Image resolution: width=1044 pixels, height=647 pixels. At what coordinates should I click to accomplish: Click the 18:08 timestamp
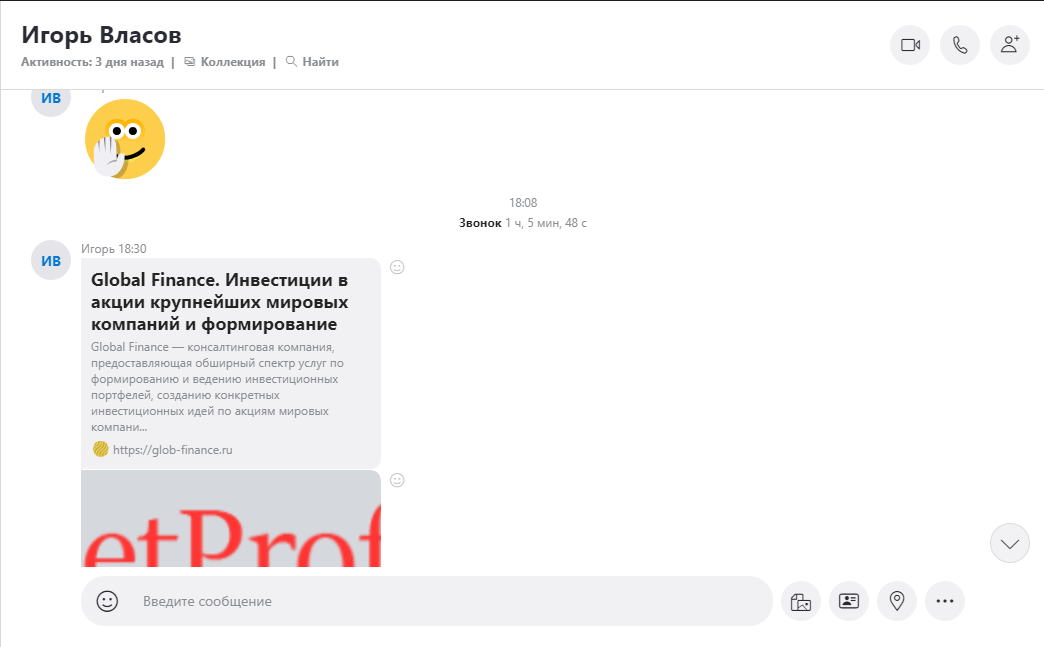(x=523, y=202)
